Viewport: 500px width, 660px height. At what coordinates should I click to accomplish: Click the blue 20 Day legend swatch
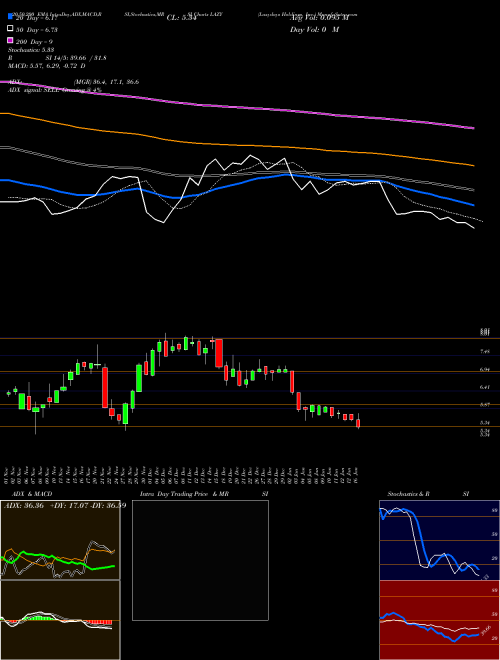tap(10, 16)
